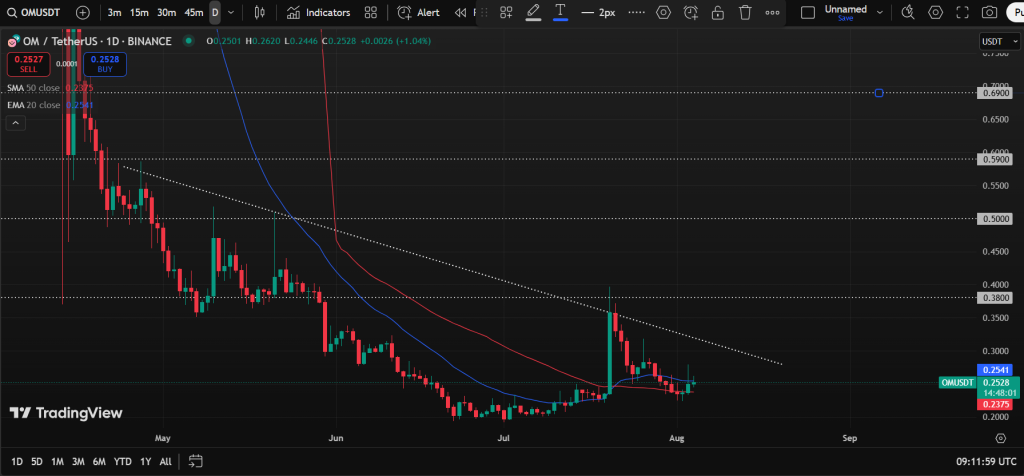Set date range to YTD
The height and width of the screenshot is (476, 1024).
click(123, 462)
